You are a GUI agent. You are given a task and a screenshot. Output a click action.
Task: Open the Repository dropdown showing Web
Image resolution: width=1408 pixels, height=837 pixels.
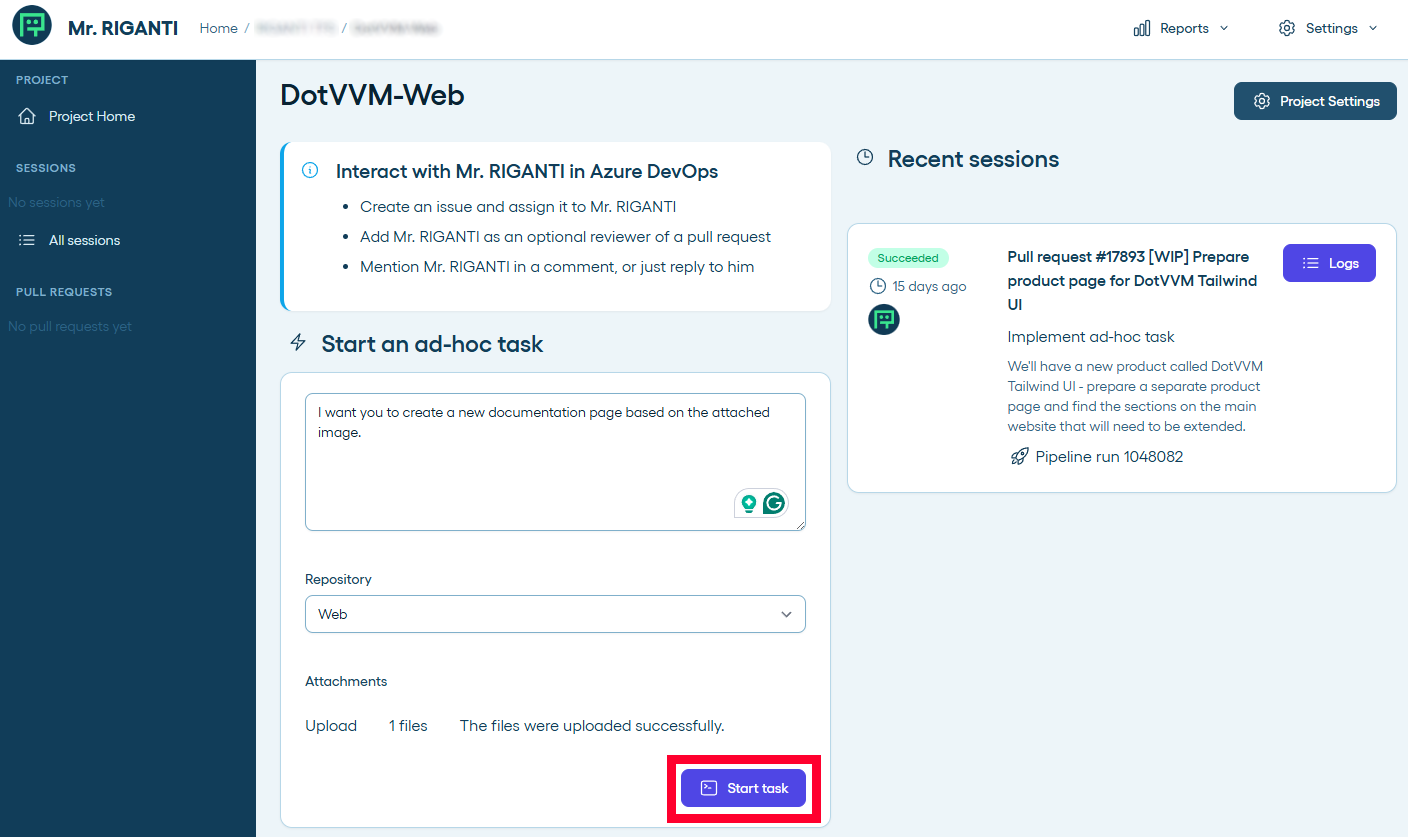coord(555,614)
